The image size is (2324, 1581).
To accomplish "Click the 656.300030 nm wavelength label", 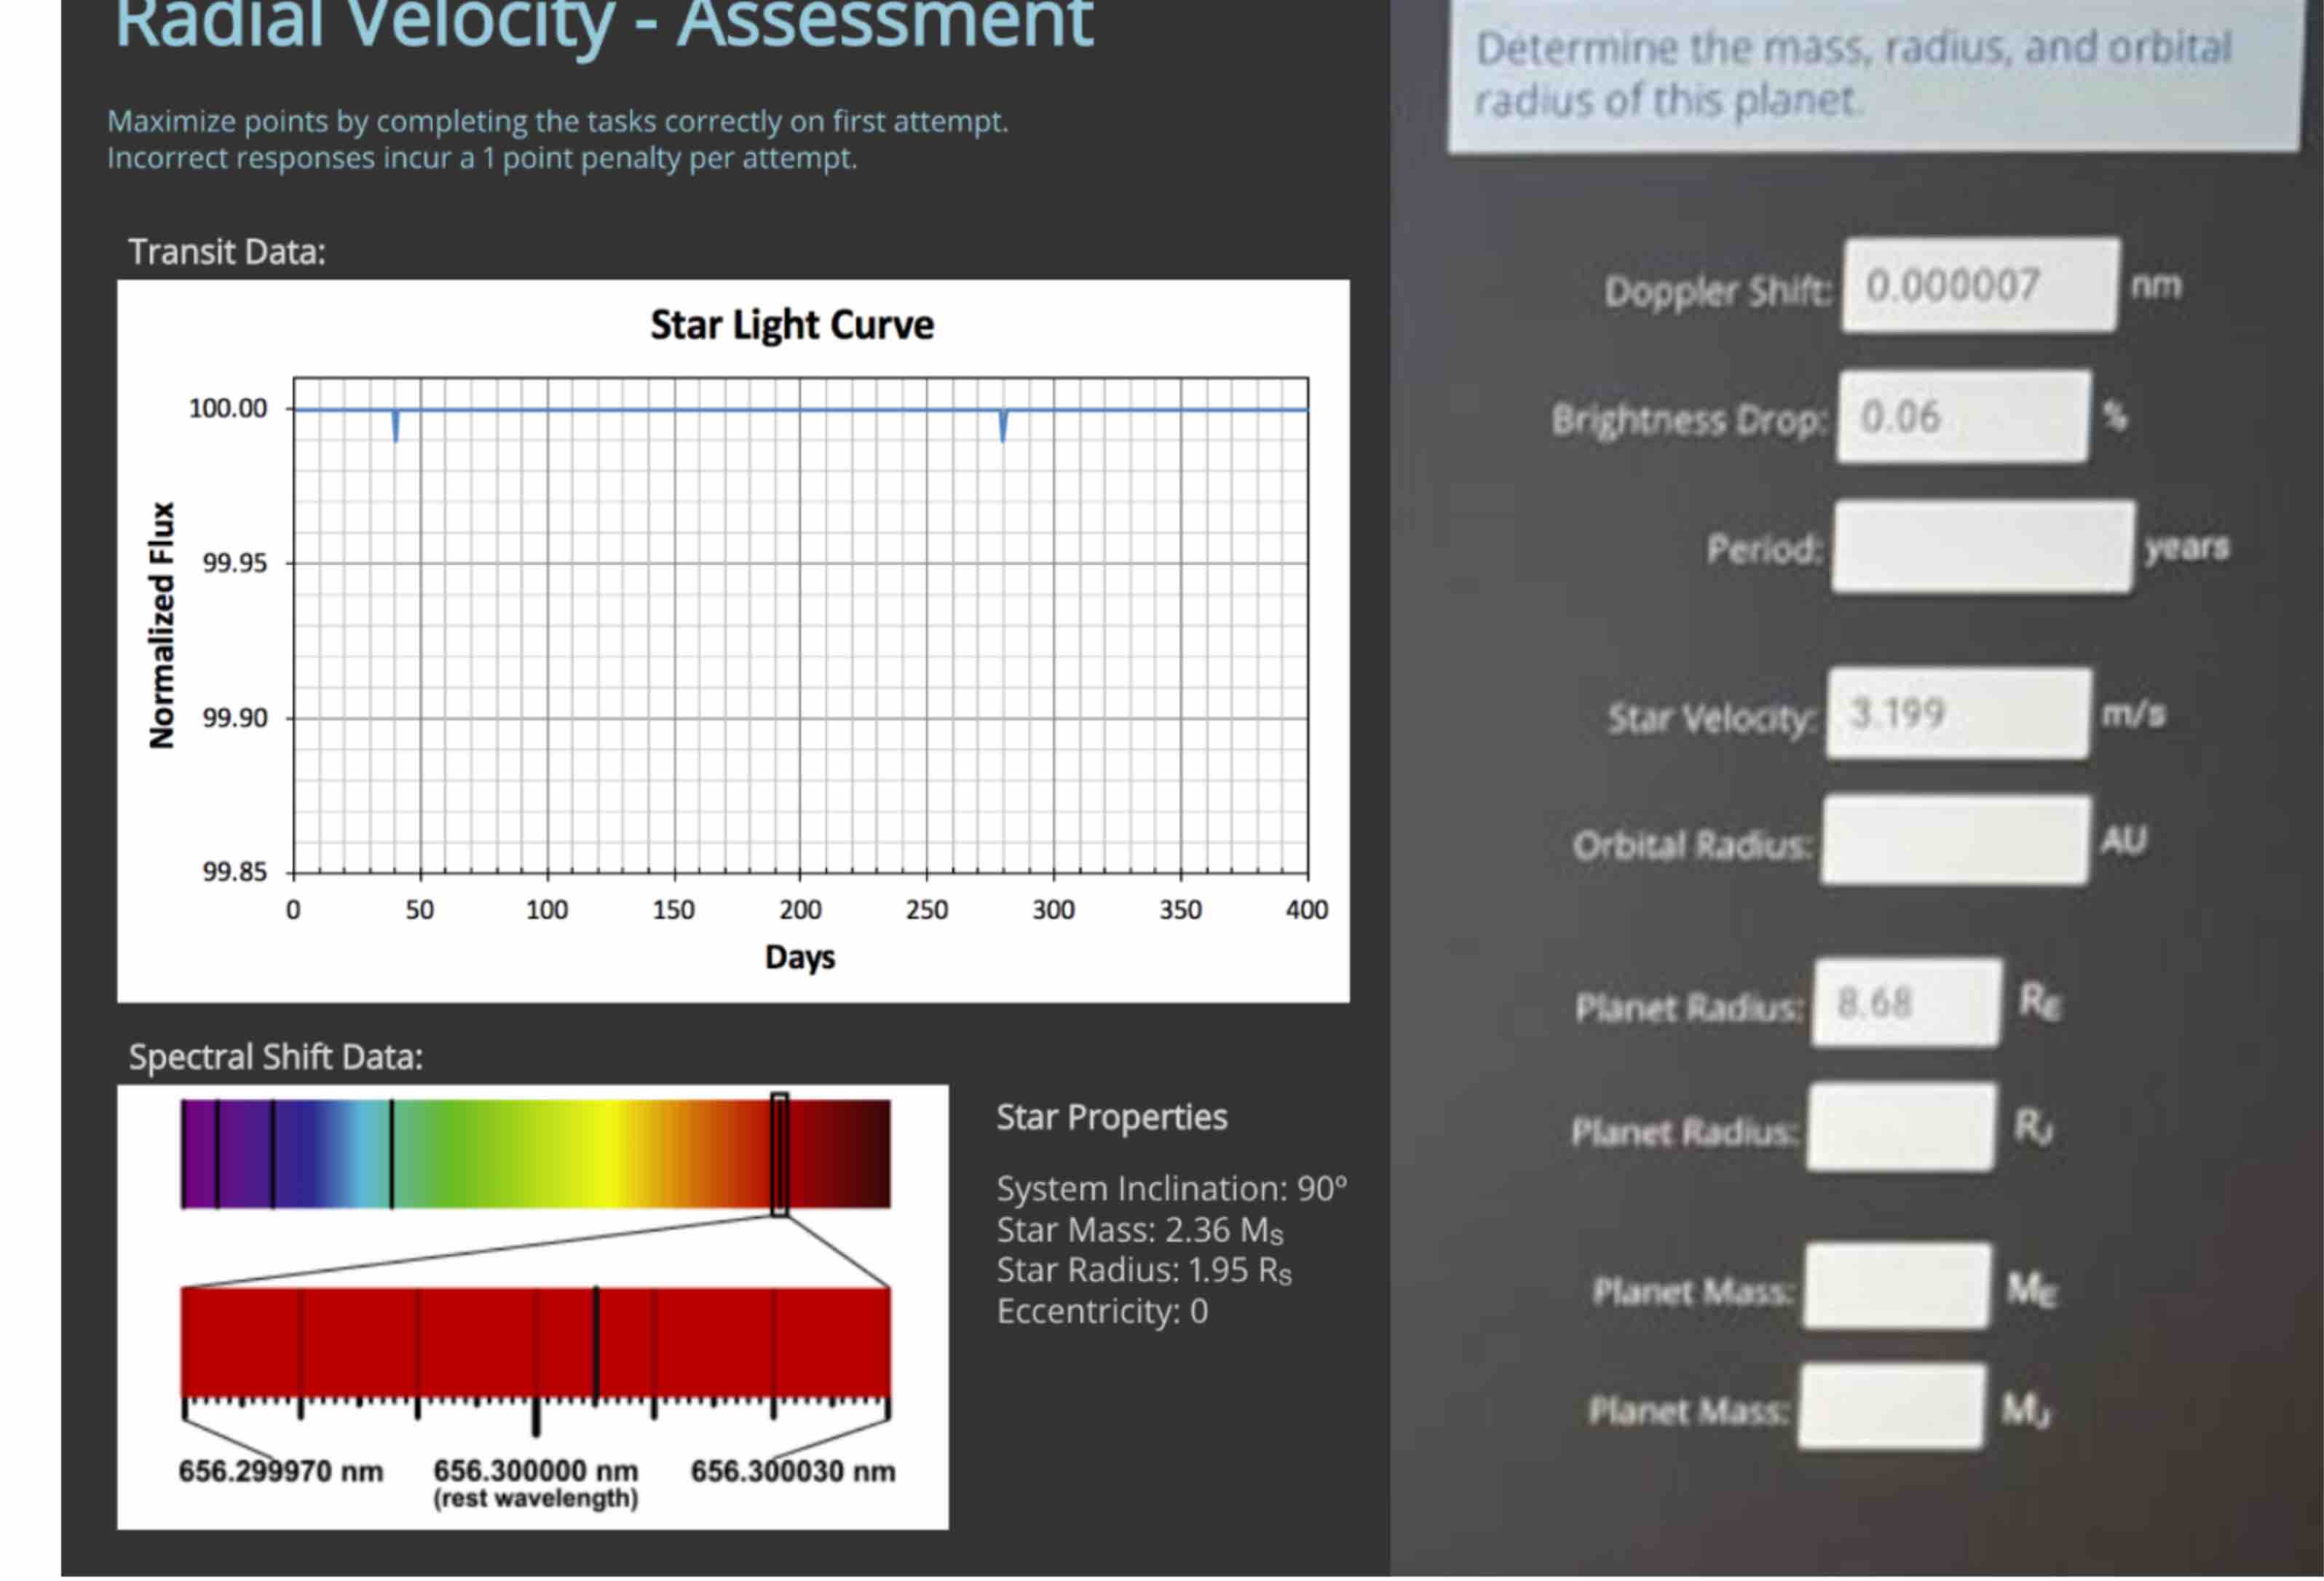I will (x=792, y=1472).
